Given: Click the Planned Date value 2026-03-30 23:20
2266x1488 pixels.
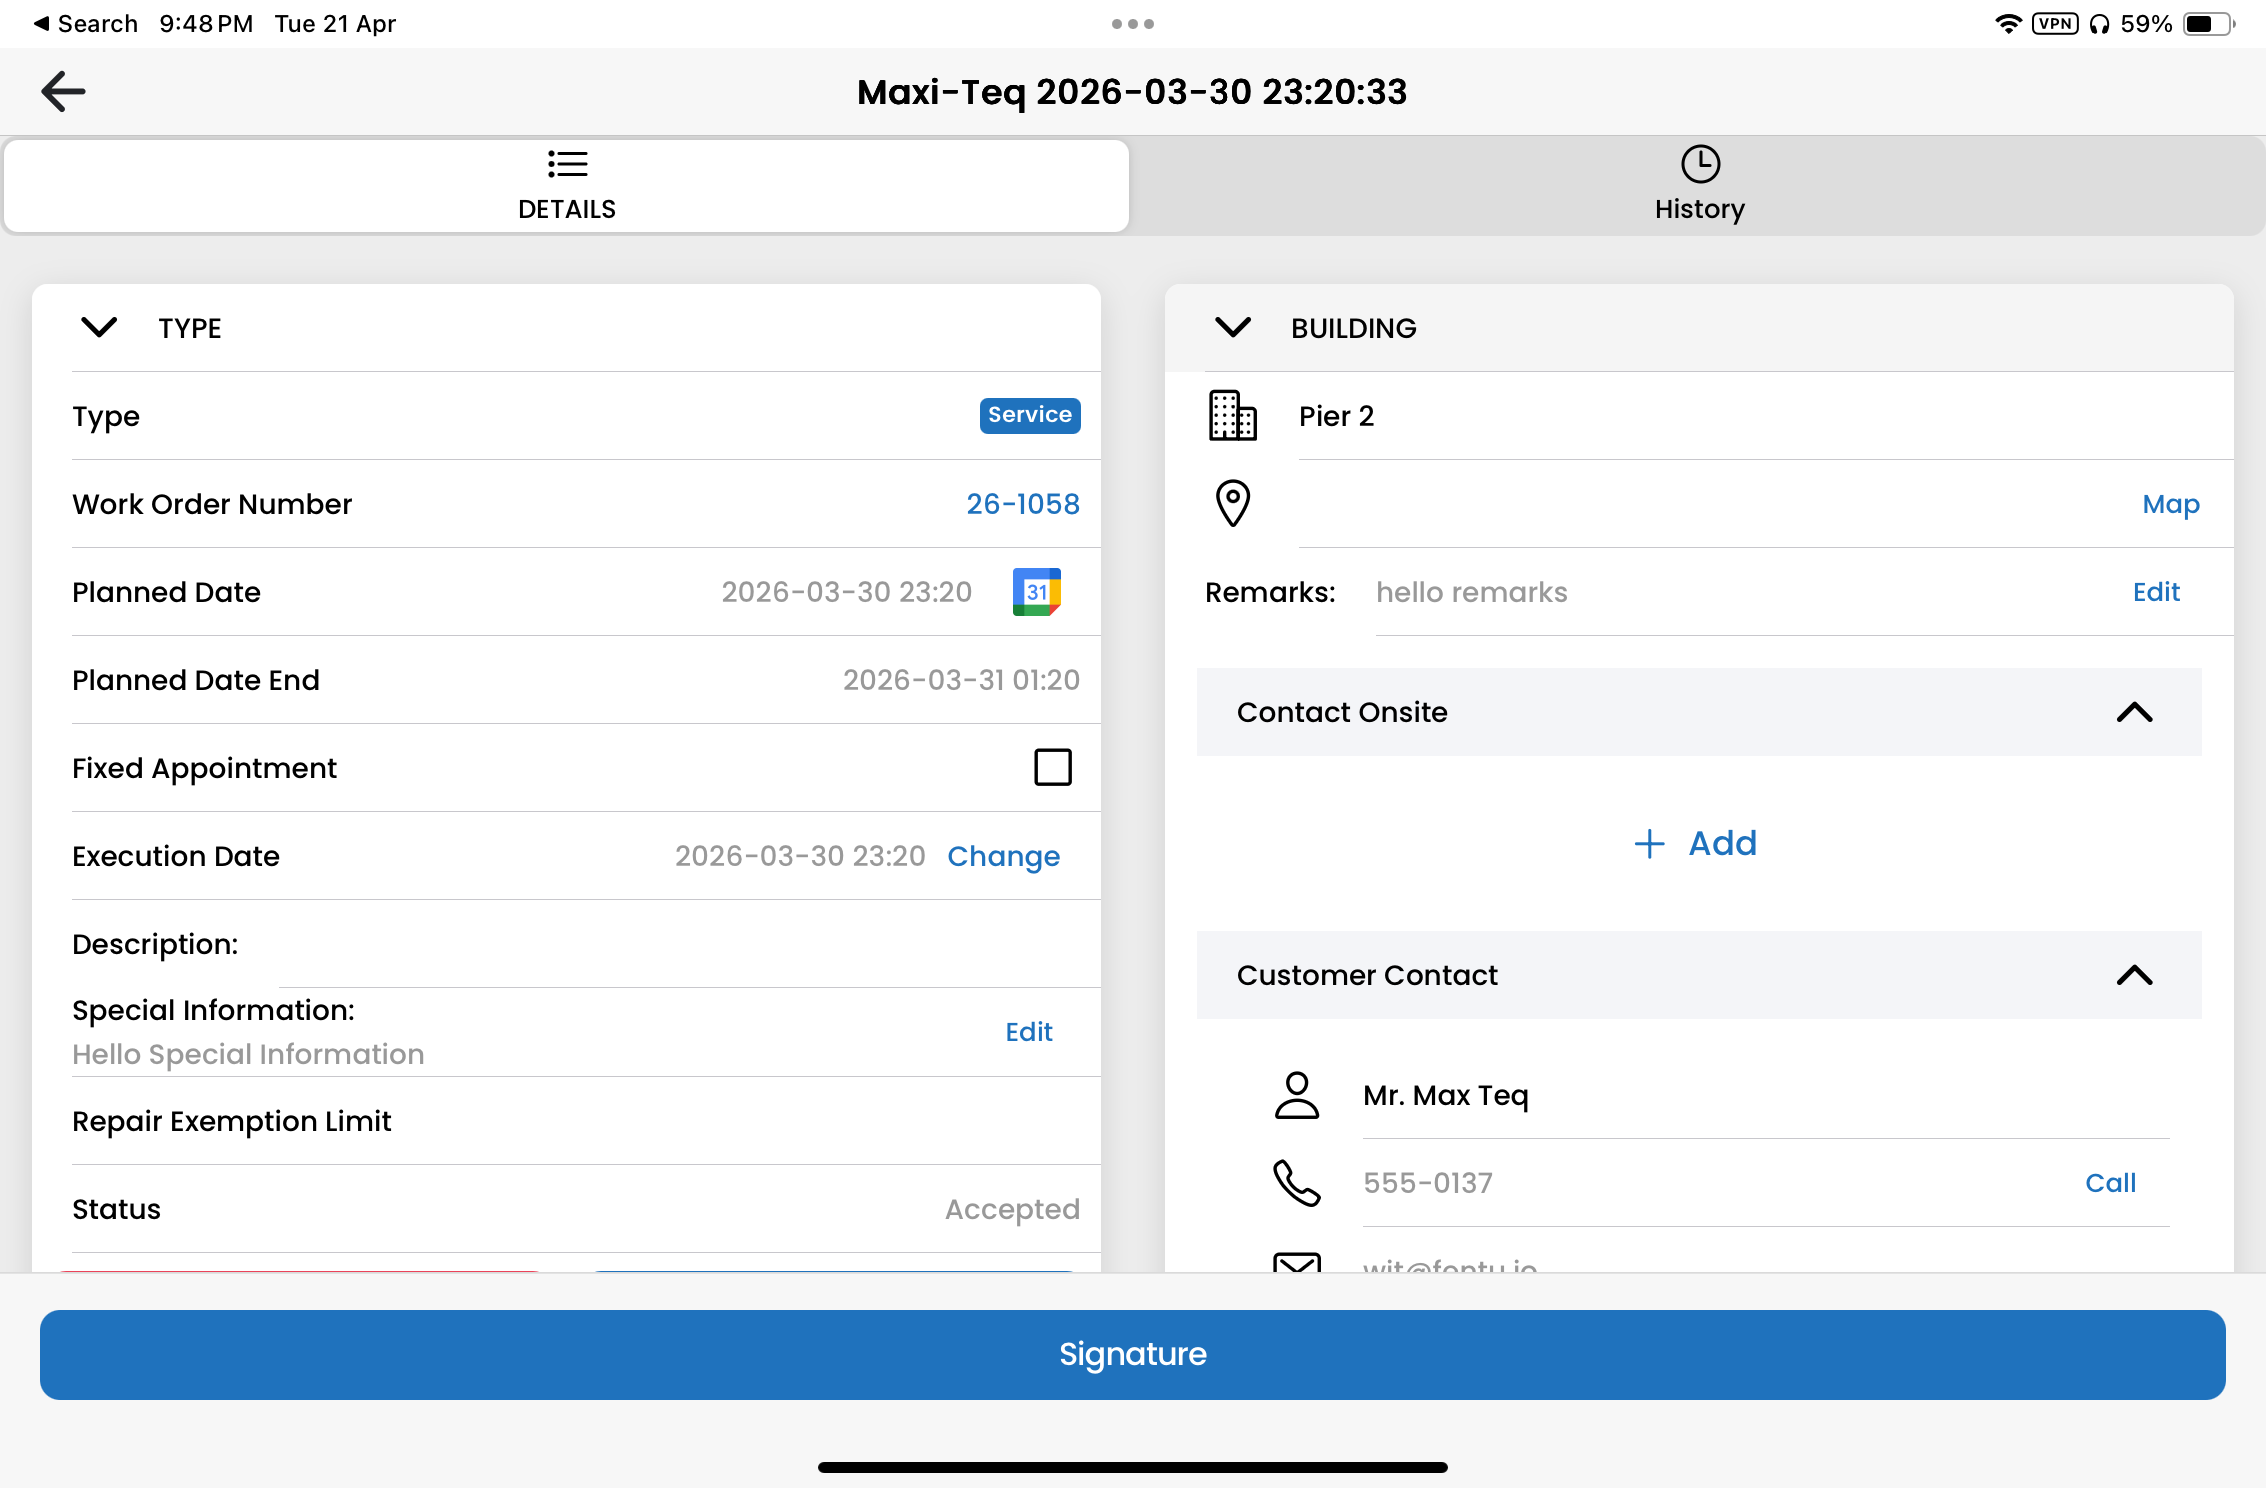Looking at the screenshot, I should pos(846,592).
